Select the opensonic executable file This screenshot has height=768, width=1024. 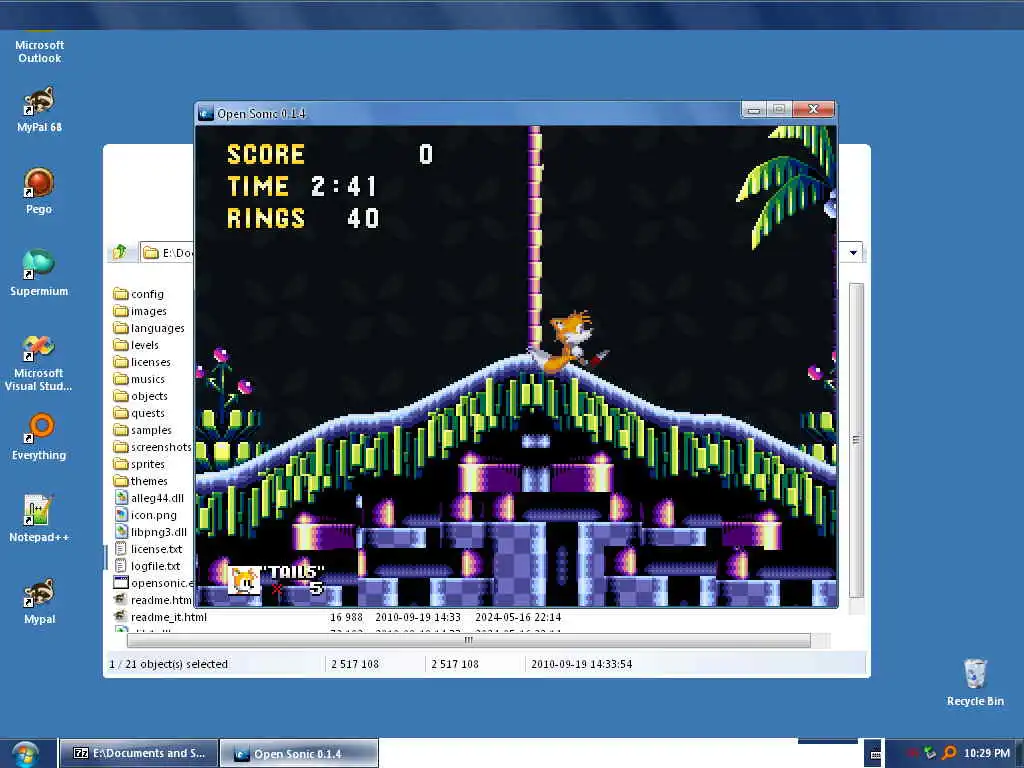coord(153,583)
